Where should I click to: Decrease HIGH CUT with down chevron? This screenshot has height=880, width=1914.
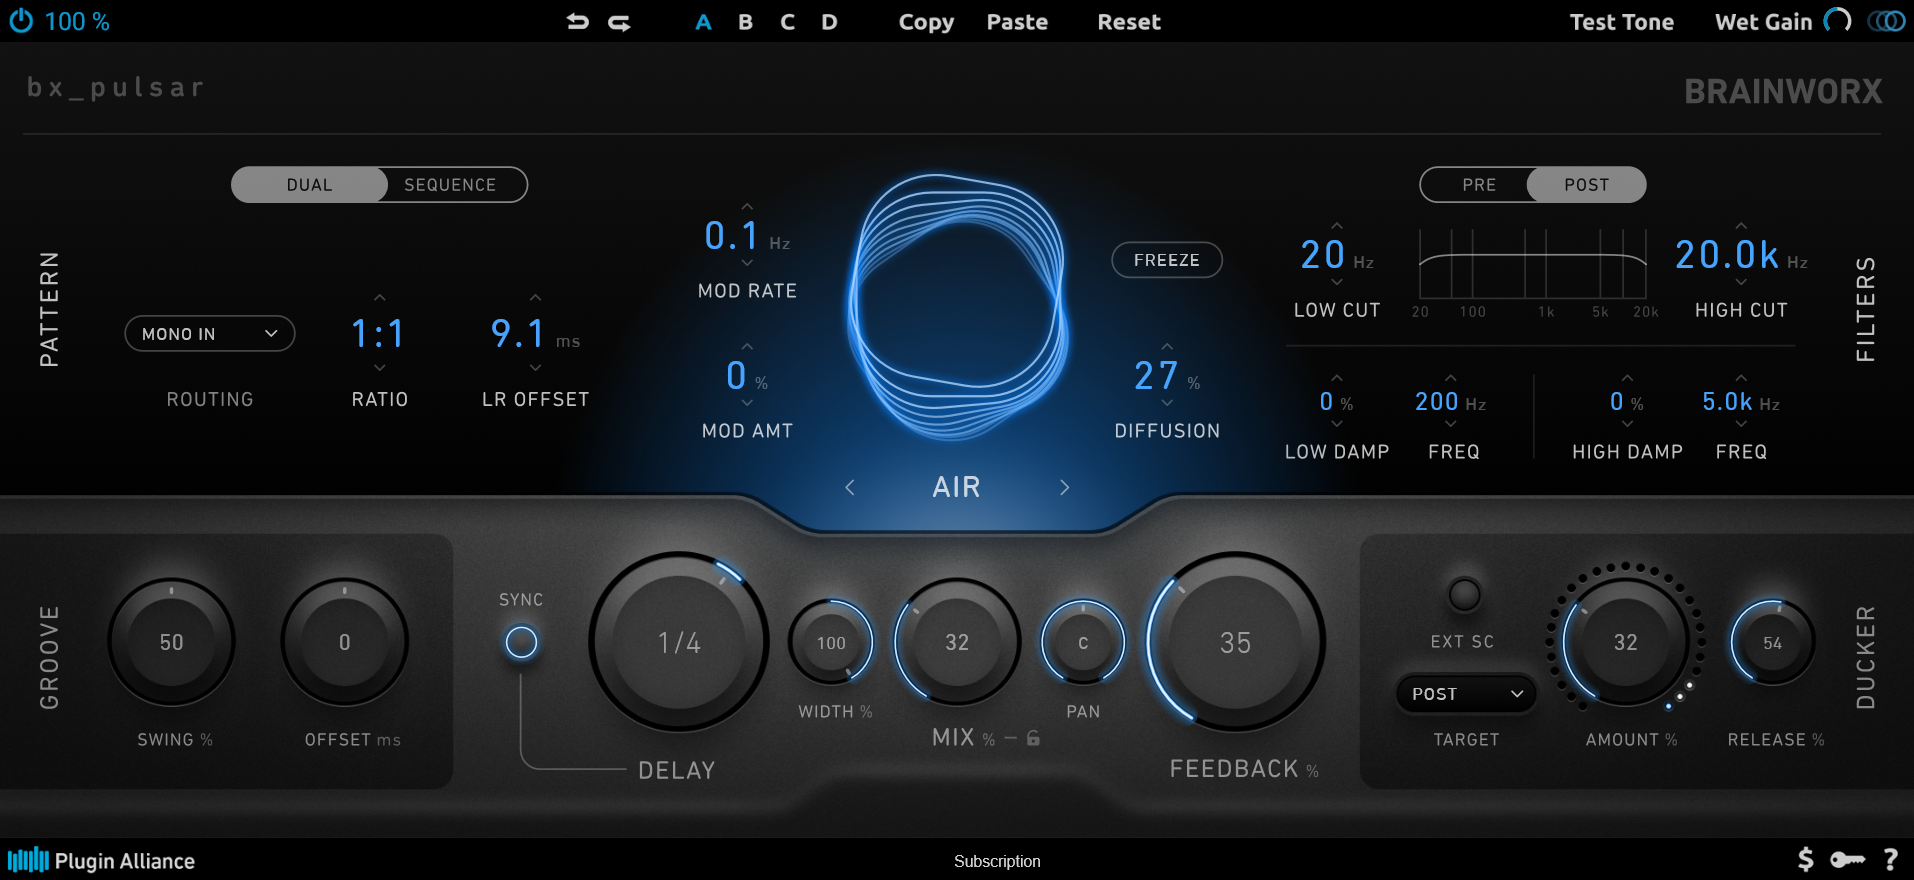coord(1741,283)
